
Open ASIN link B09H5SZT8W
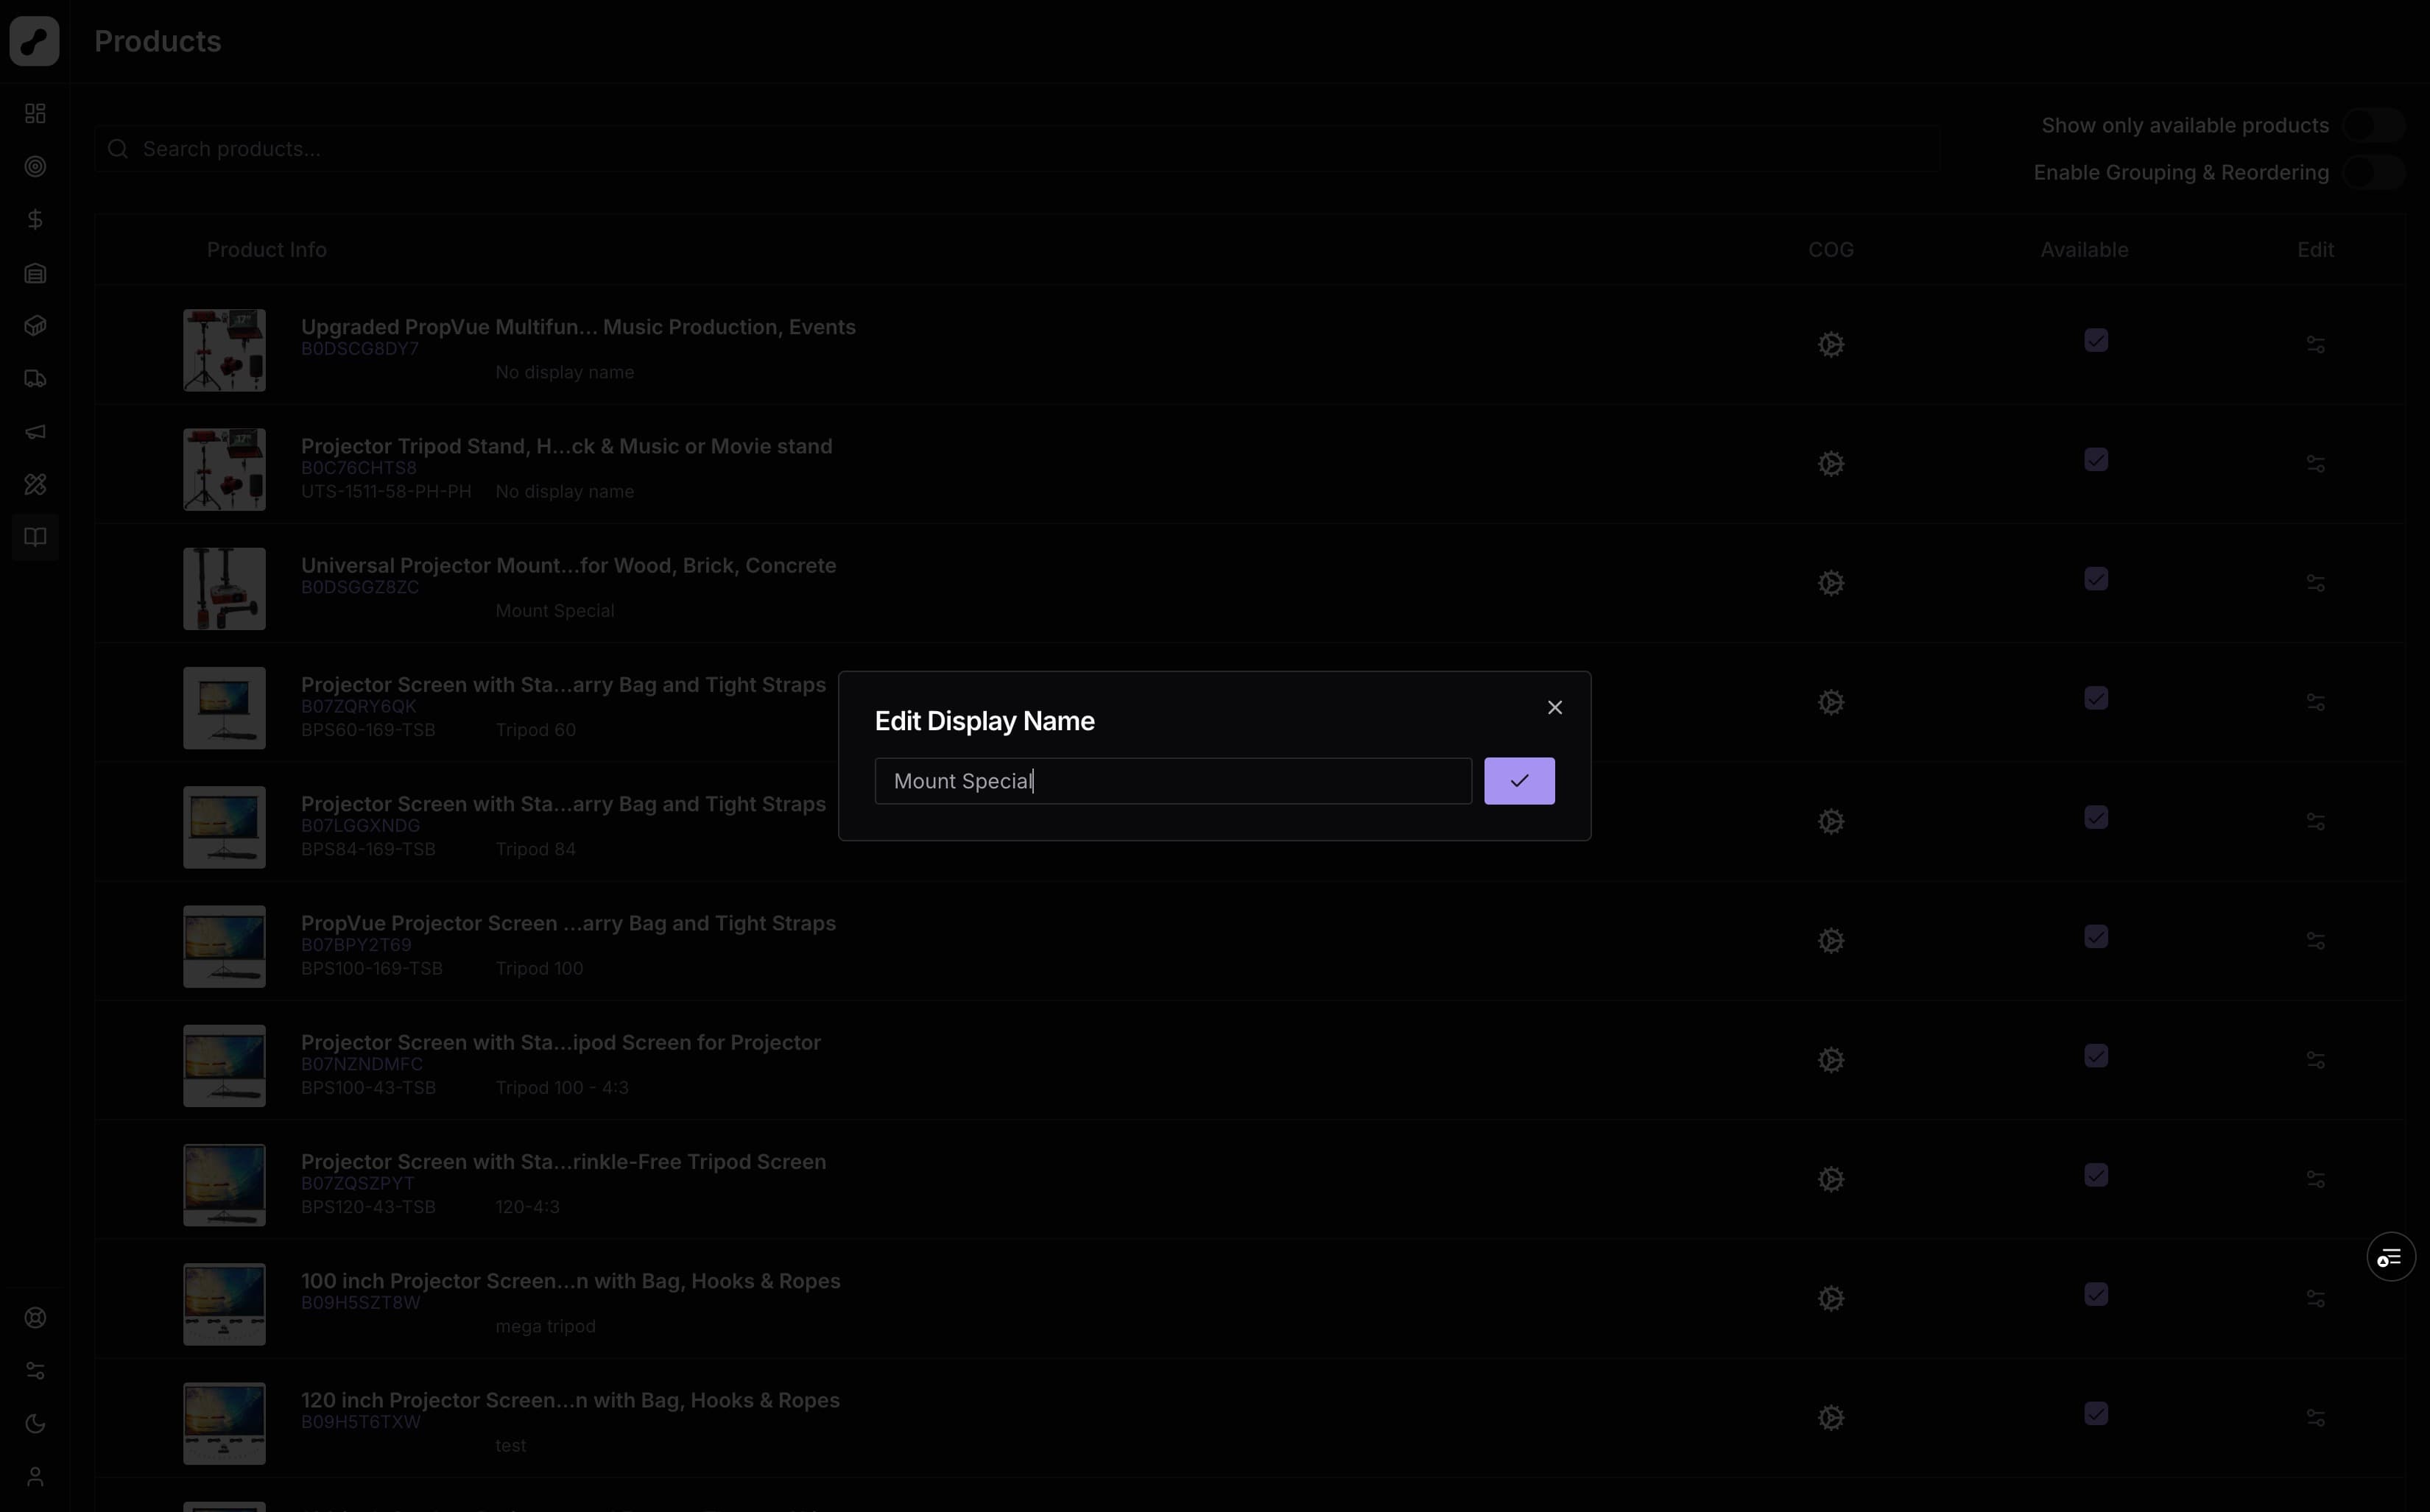click(x=360, y=1303)
